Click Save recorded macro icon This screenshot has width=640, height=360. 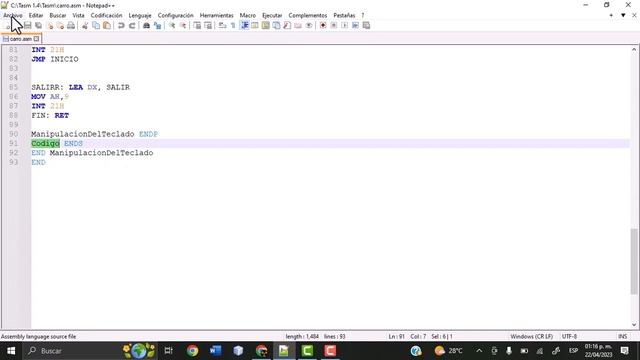(x=366, y=25)
